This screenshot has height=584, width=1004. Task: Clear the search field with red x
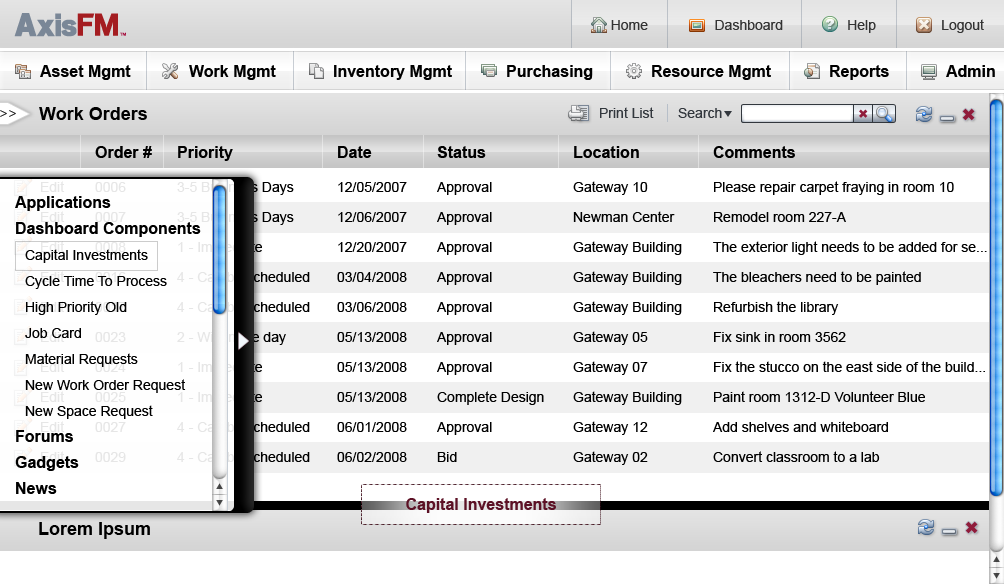(x=863, y=114)
